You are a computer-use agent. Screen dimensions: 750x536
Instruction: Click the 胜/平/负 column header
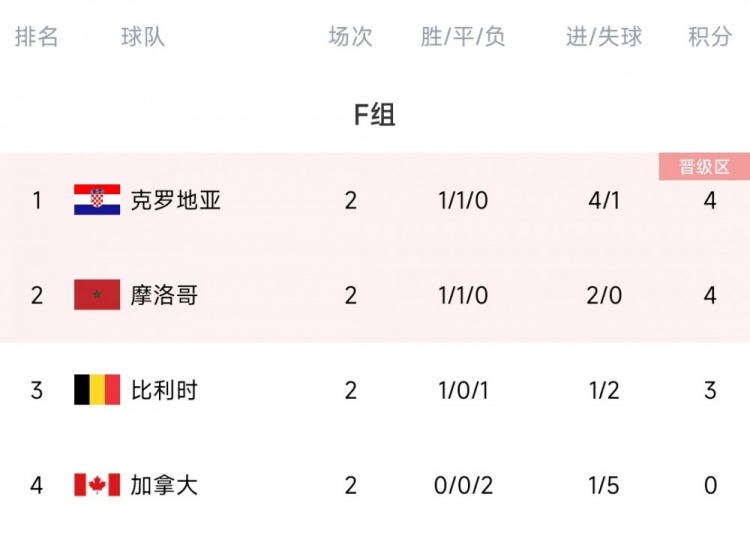463,37
